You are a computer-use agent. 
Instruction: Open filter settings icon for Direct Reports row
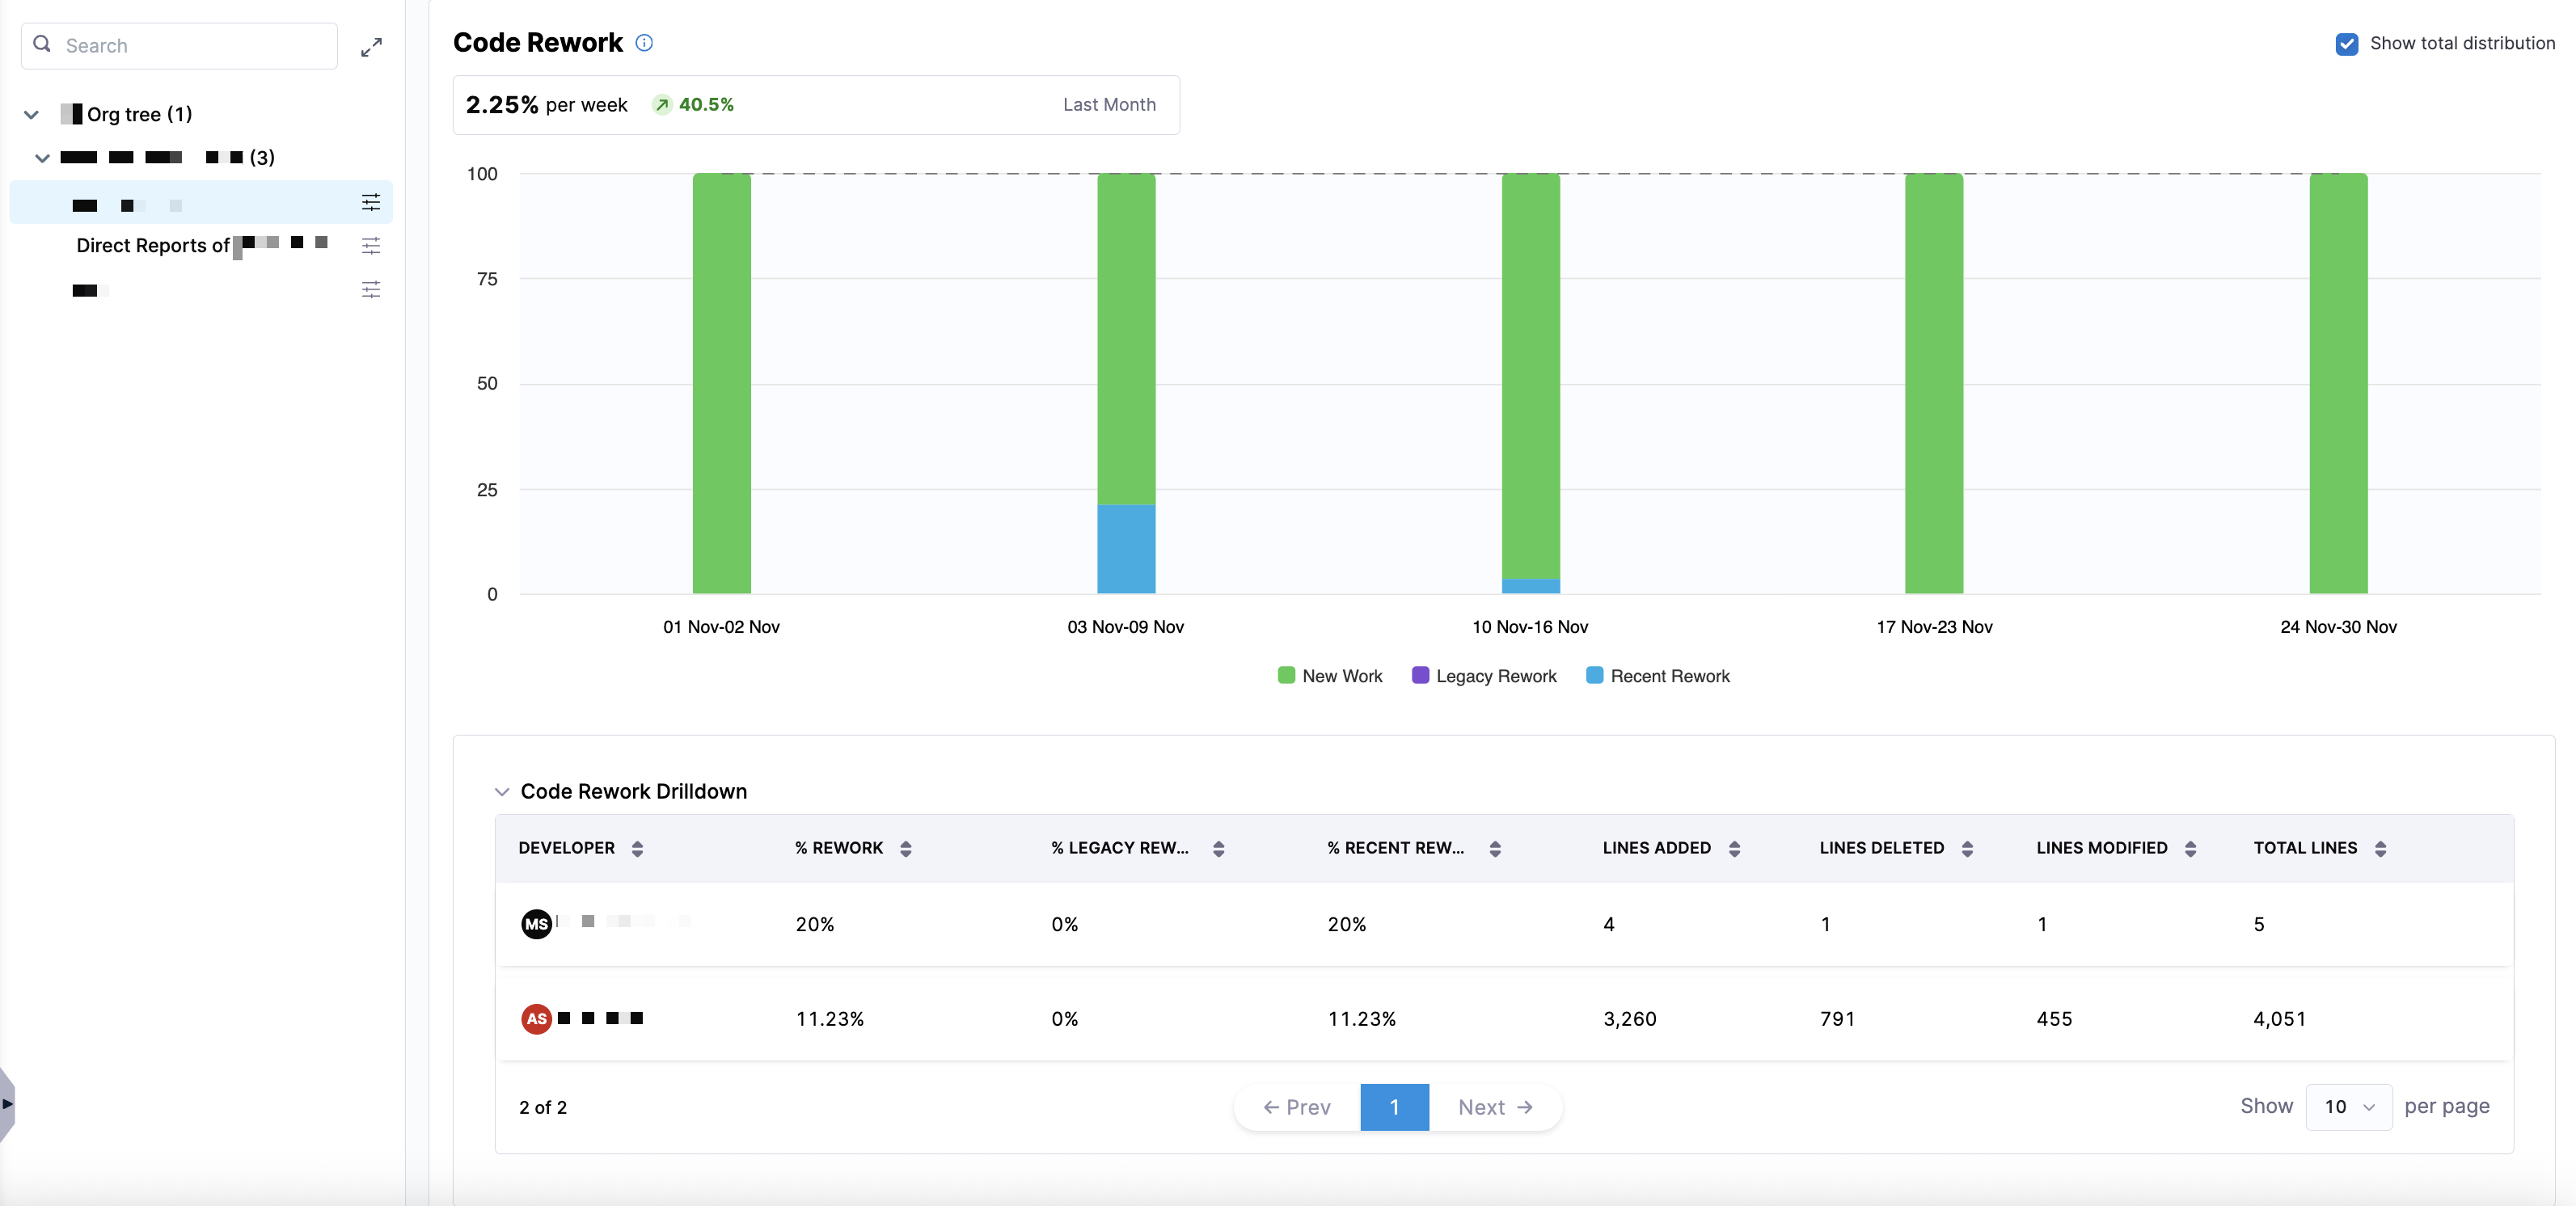click(x=371, y=246)
